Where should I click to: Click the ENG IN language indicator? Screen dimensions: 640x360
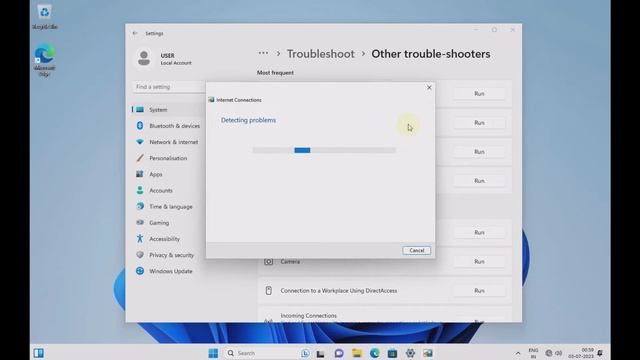coord(533,353)
